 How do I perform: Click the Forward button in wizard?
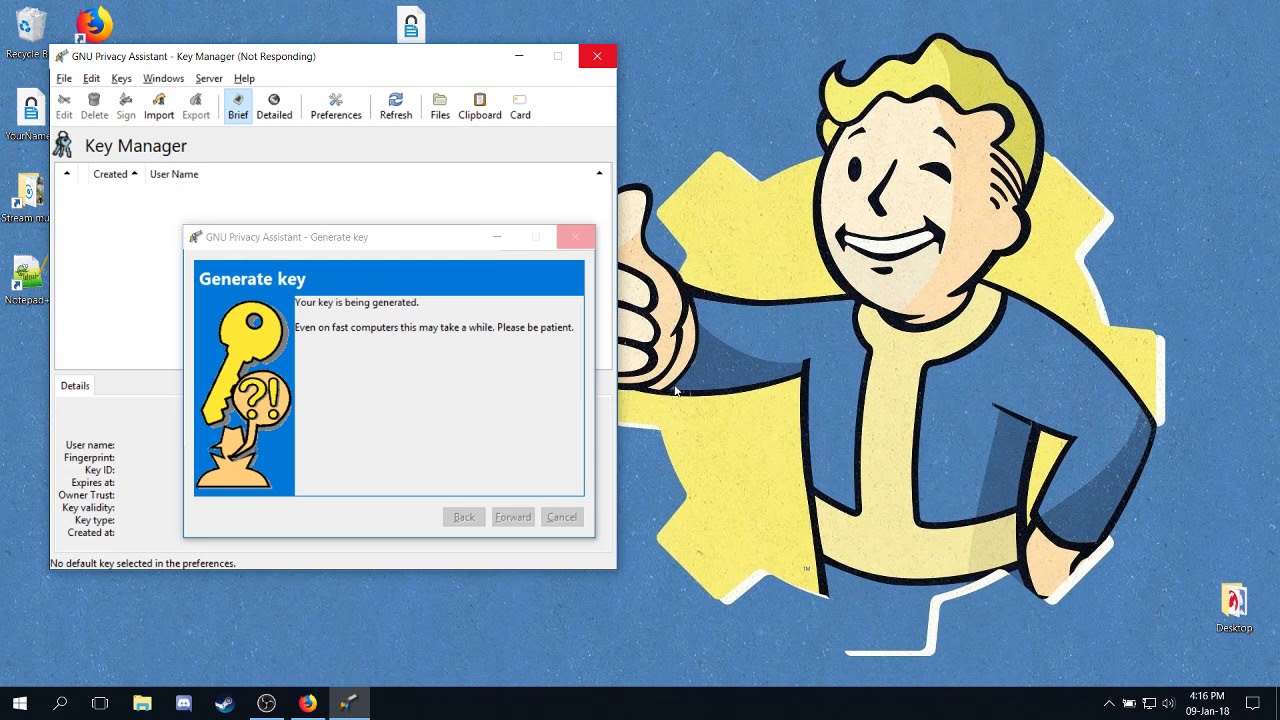pyautogui.click(x=513, y=517)
